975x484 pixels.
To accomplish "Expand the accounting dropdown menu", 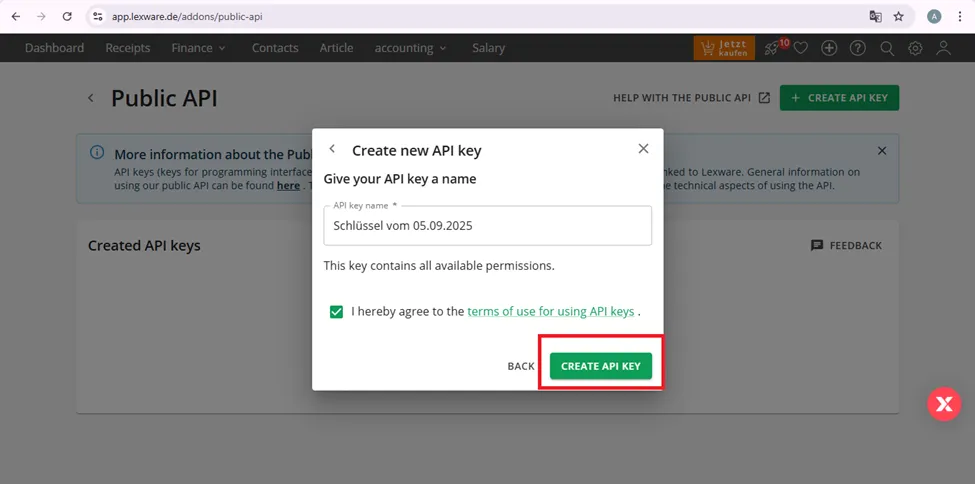I will [410, 48].
